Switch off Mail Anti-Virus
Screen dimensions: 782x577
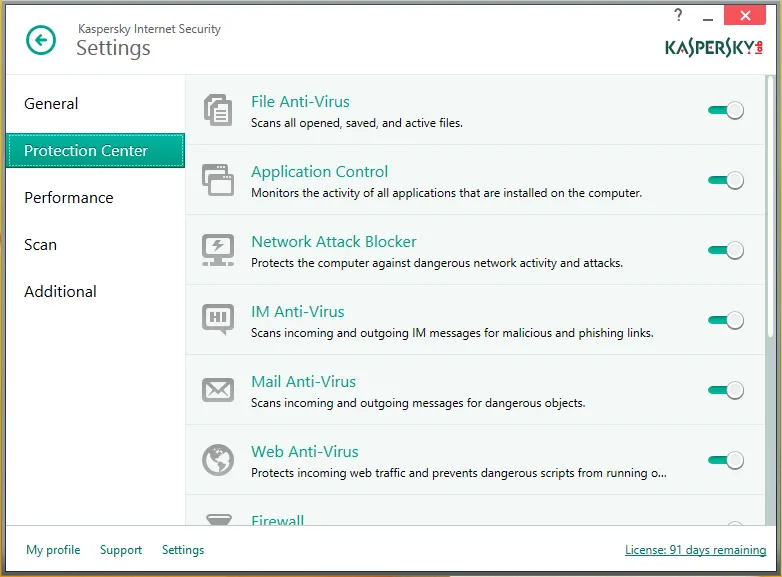point(726,390)
